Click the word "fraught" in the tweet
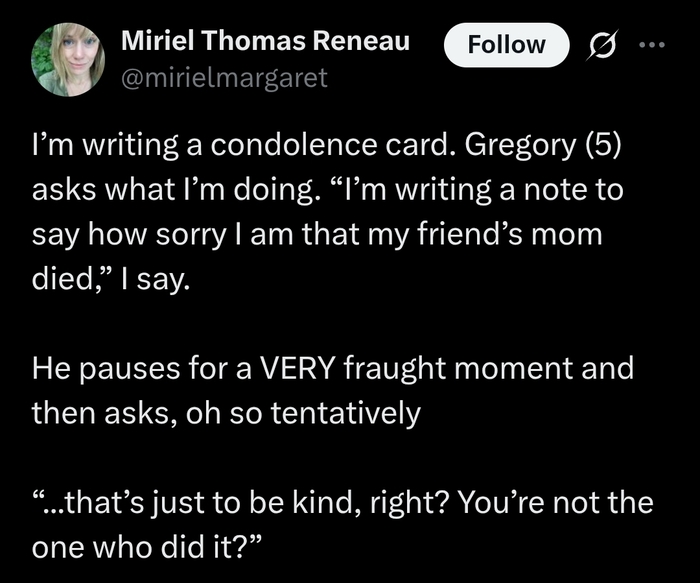The image size is (700, 583). pos(394,369)
